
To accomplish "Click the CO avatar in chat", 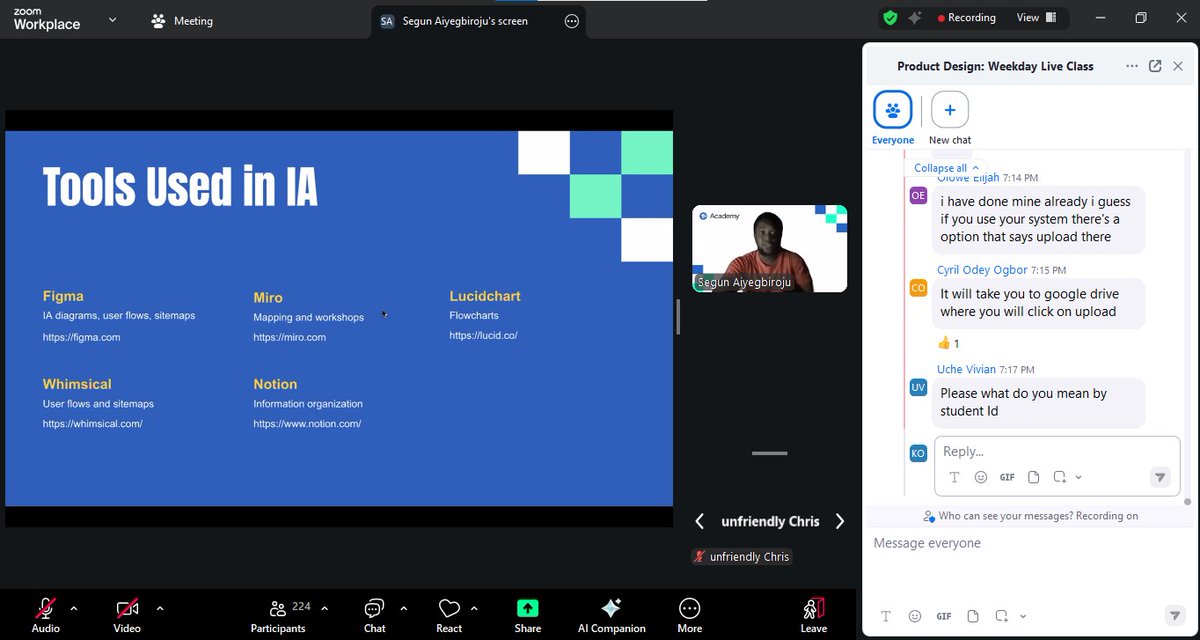I will tap(918, 288).
